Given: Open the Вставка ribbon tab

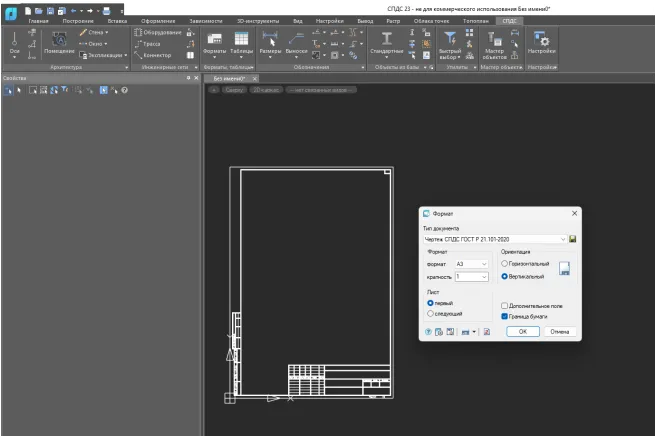Looking at the screenshot, I should click(x=116, y=20).
